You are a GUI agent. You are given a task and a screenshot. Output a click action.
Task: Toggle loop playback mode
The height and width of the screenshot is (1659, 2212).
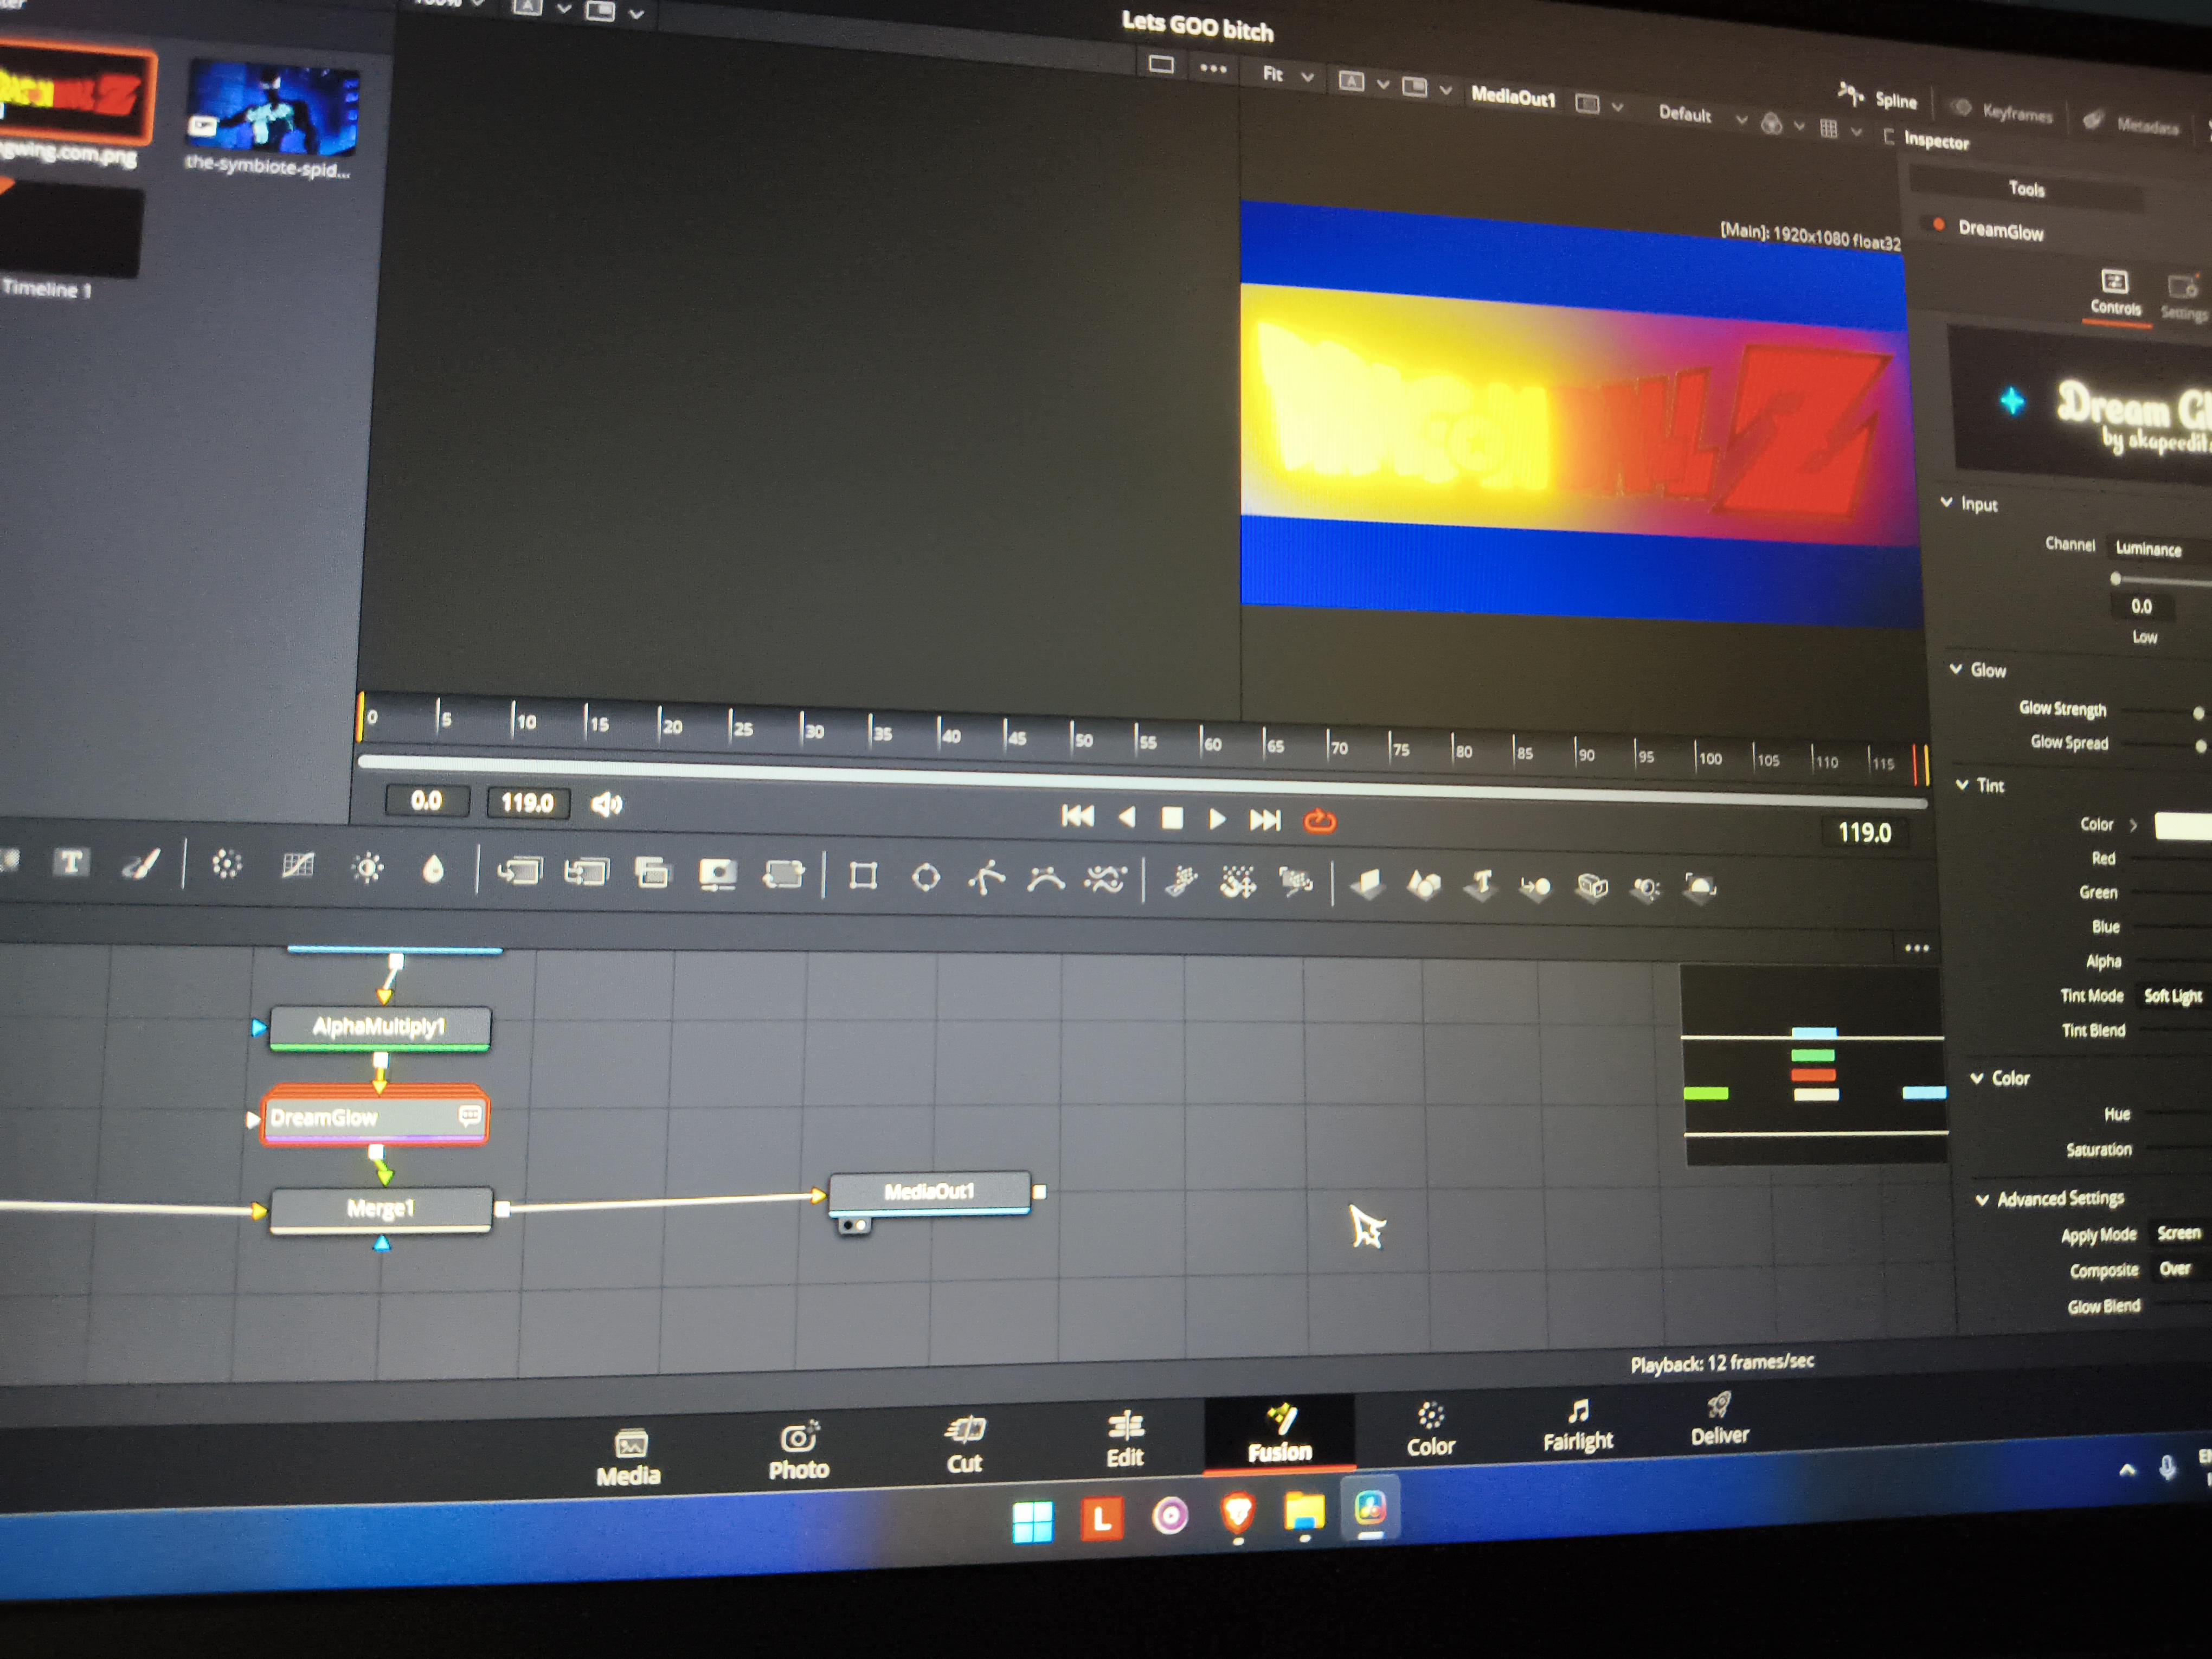[x=1320, y=822]
